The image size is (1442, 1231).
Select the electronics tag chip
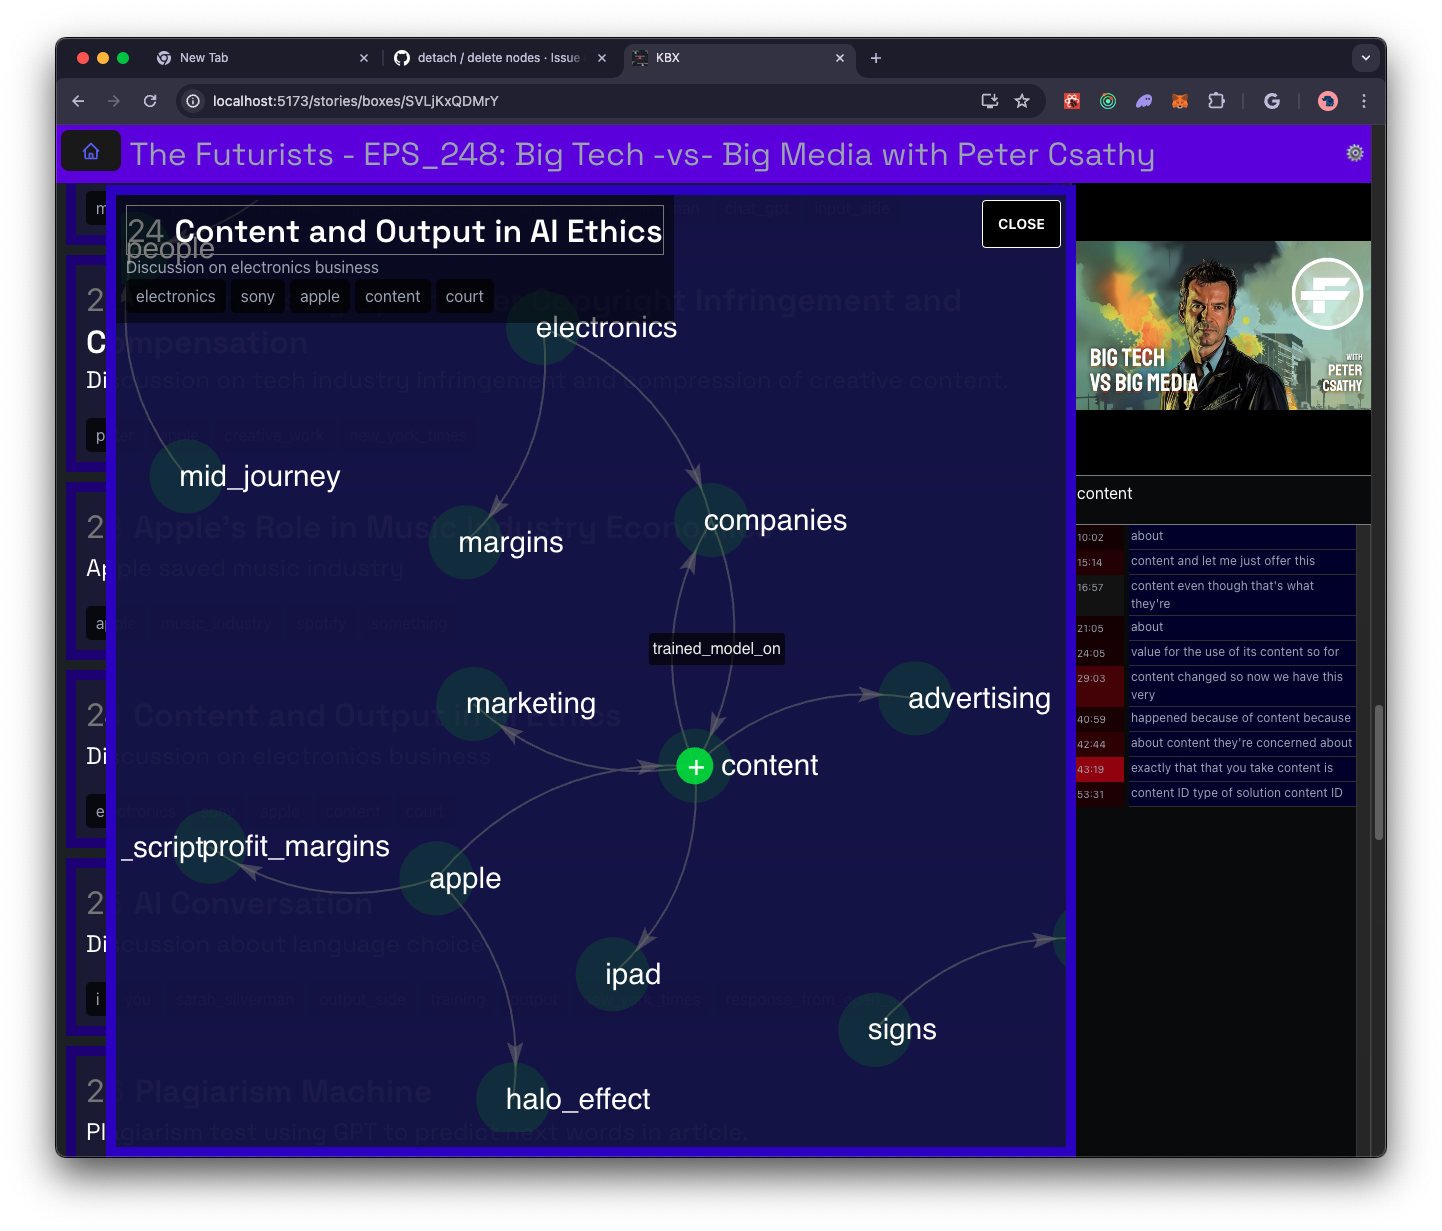coord(176,297)
